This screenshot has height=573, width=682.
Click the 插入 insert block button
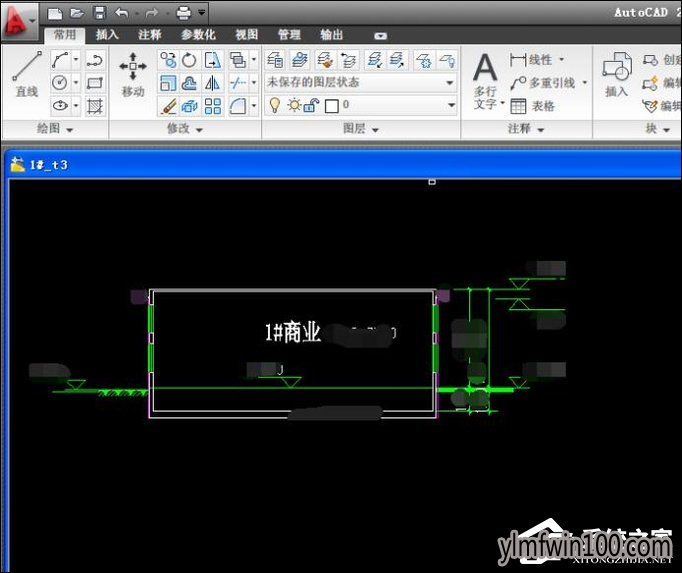point(617,74)
